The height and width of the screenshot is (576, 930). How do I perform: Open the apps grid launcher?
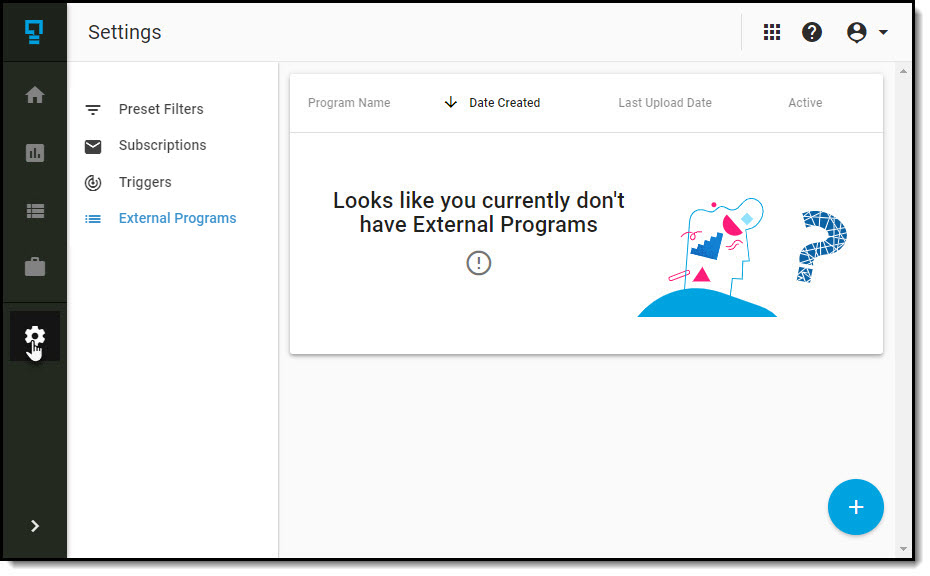772,32
